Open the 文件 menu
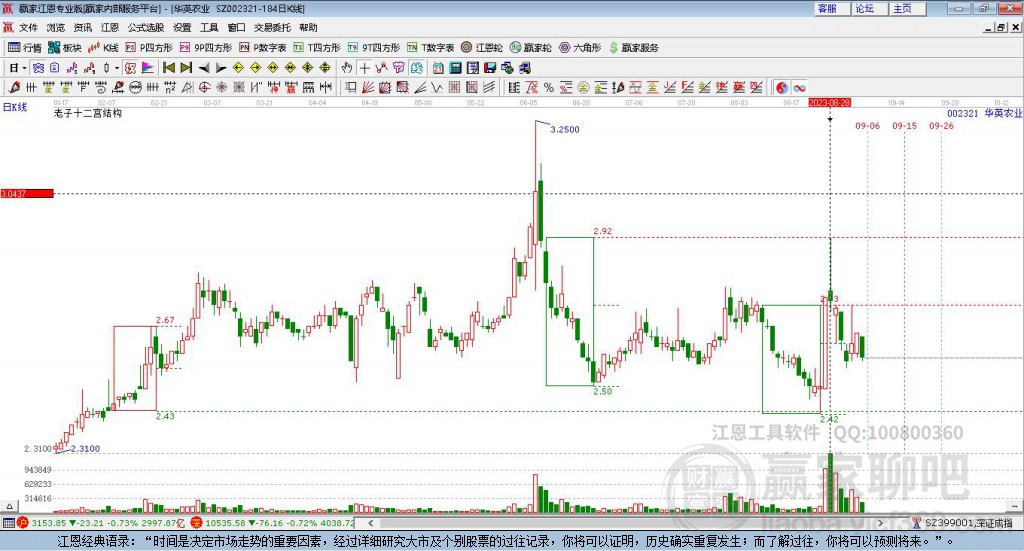 point(28,27)
